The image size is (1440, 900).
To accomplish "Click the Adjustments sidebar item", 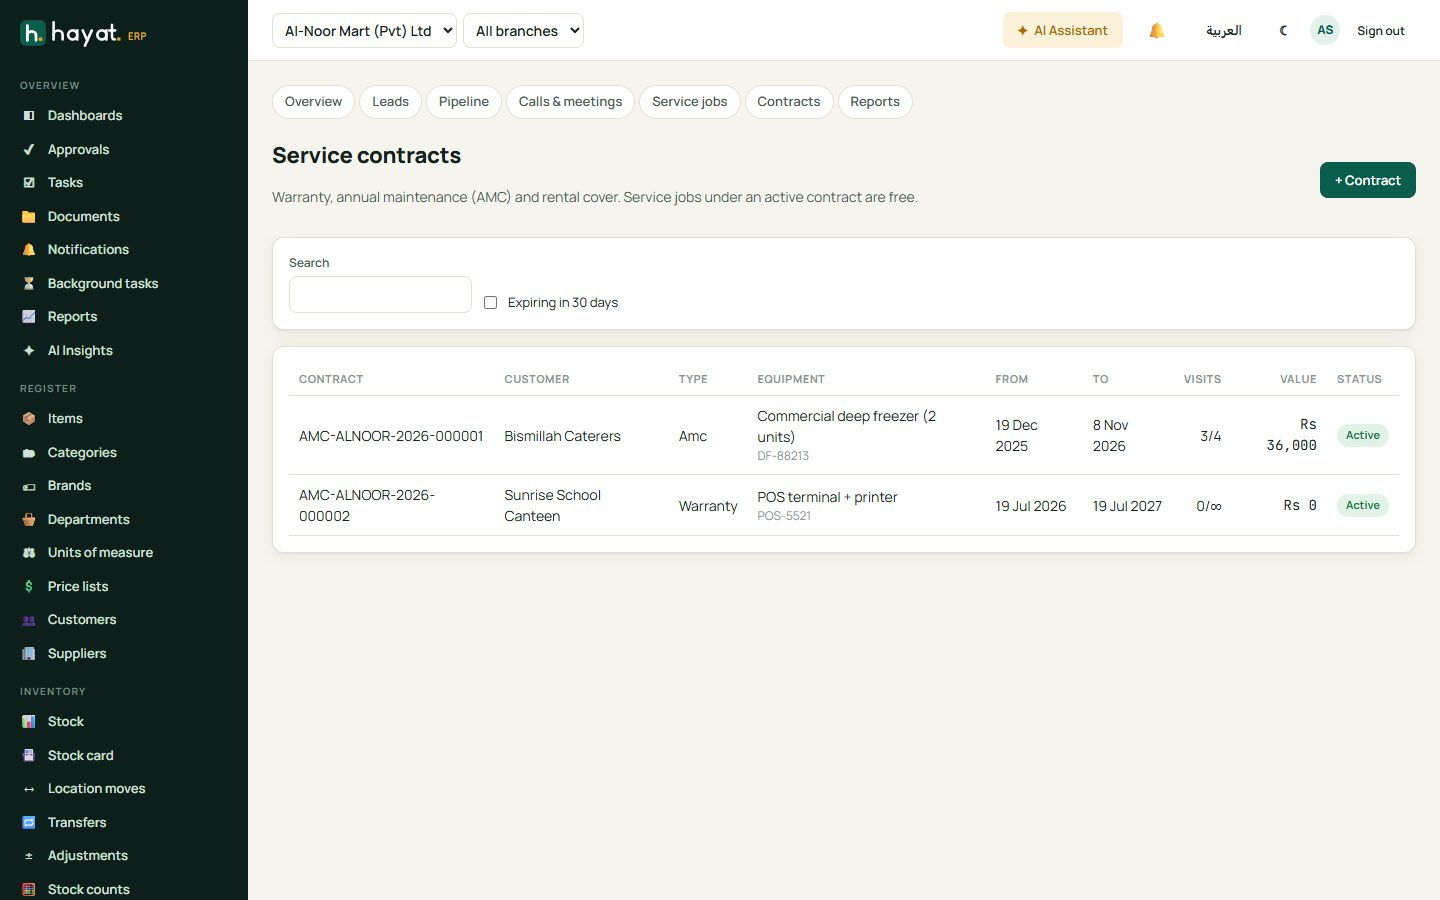I will coord(88,856).
